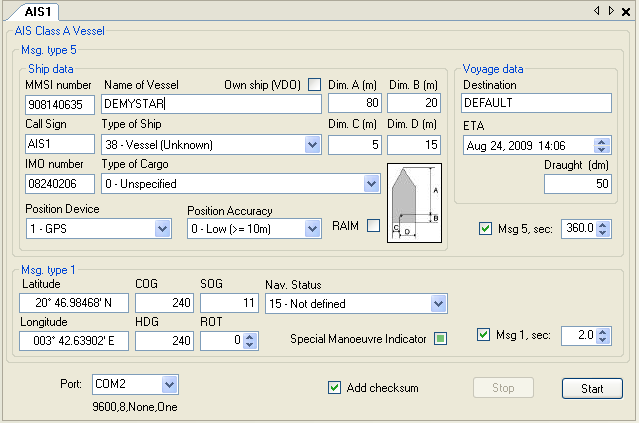
Task: Click the Start button
Action: pos(592,388)
